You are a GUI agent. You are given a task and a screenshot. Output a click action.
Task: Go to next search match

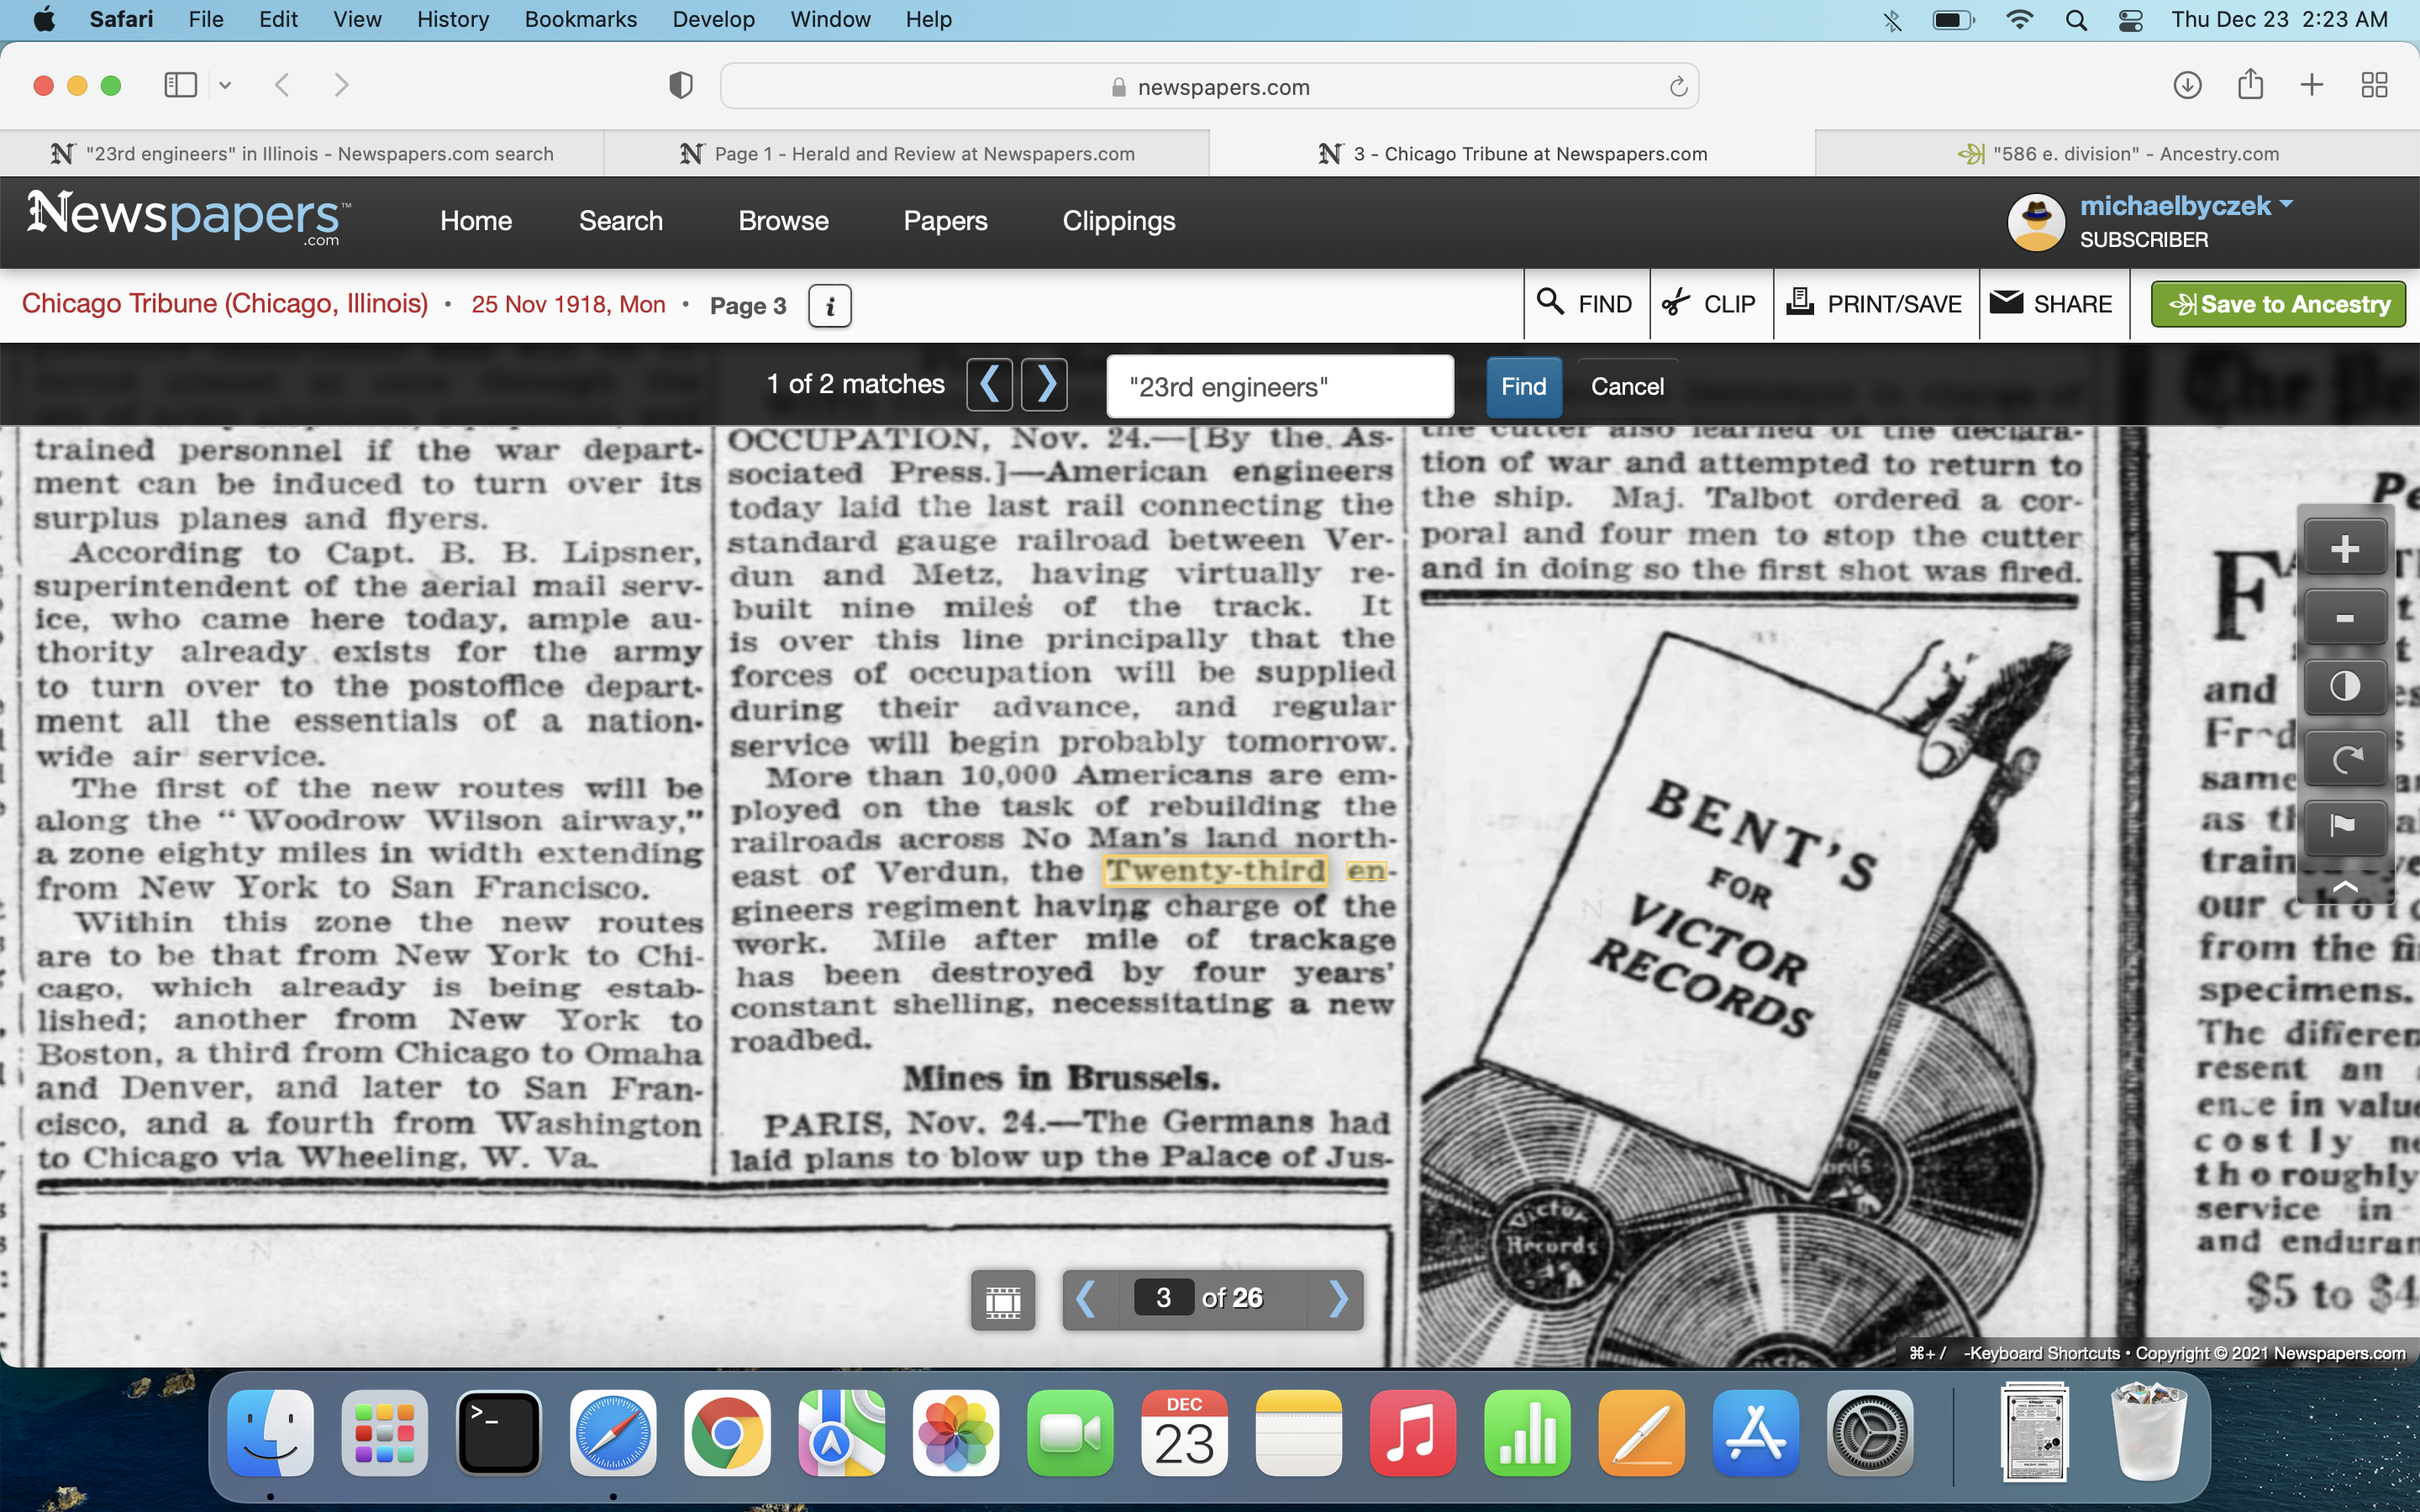point(1045,385)
